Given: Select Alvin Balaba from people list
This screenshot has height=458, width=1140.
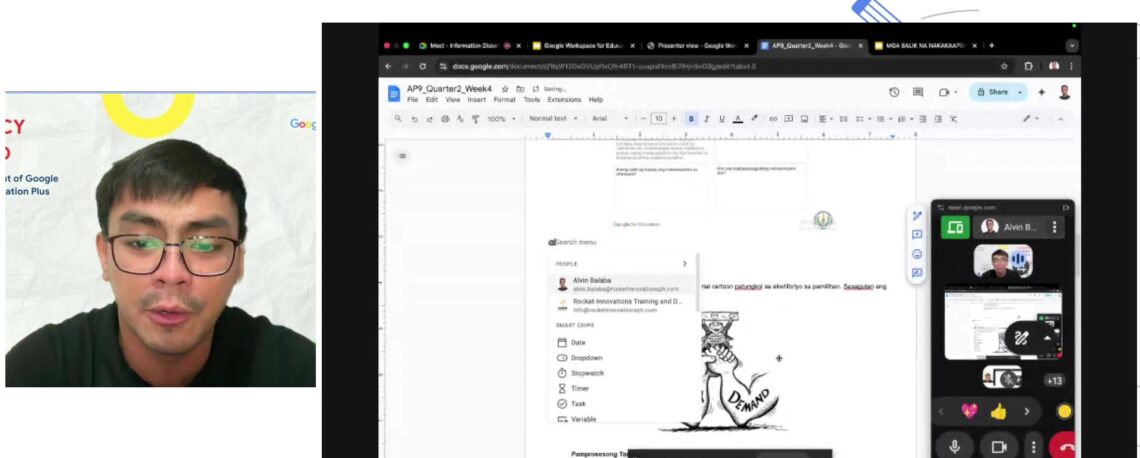Looking at the screenshot, I should [622, 284].
